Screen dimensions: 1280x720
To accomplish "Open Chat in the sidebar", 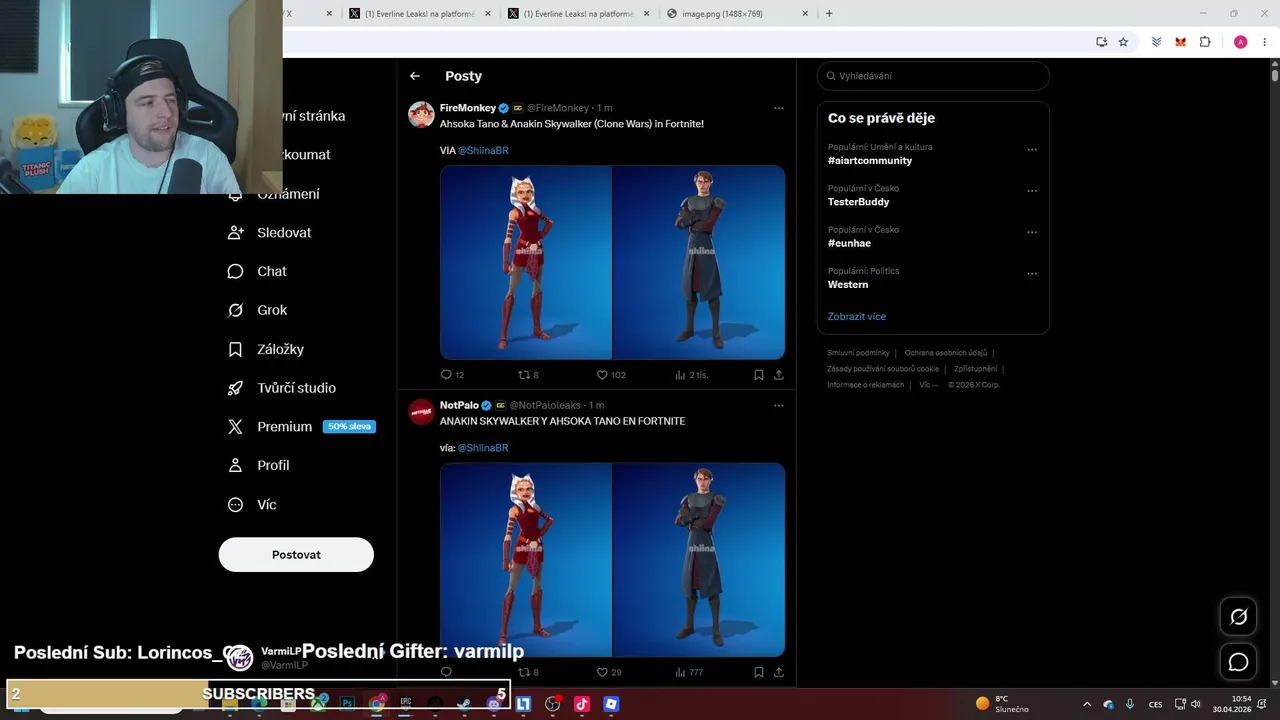I will point(257,271).
